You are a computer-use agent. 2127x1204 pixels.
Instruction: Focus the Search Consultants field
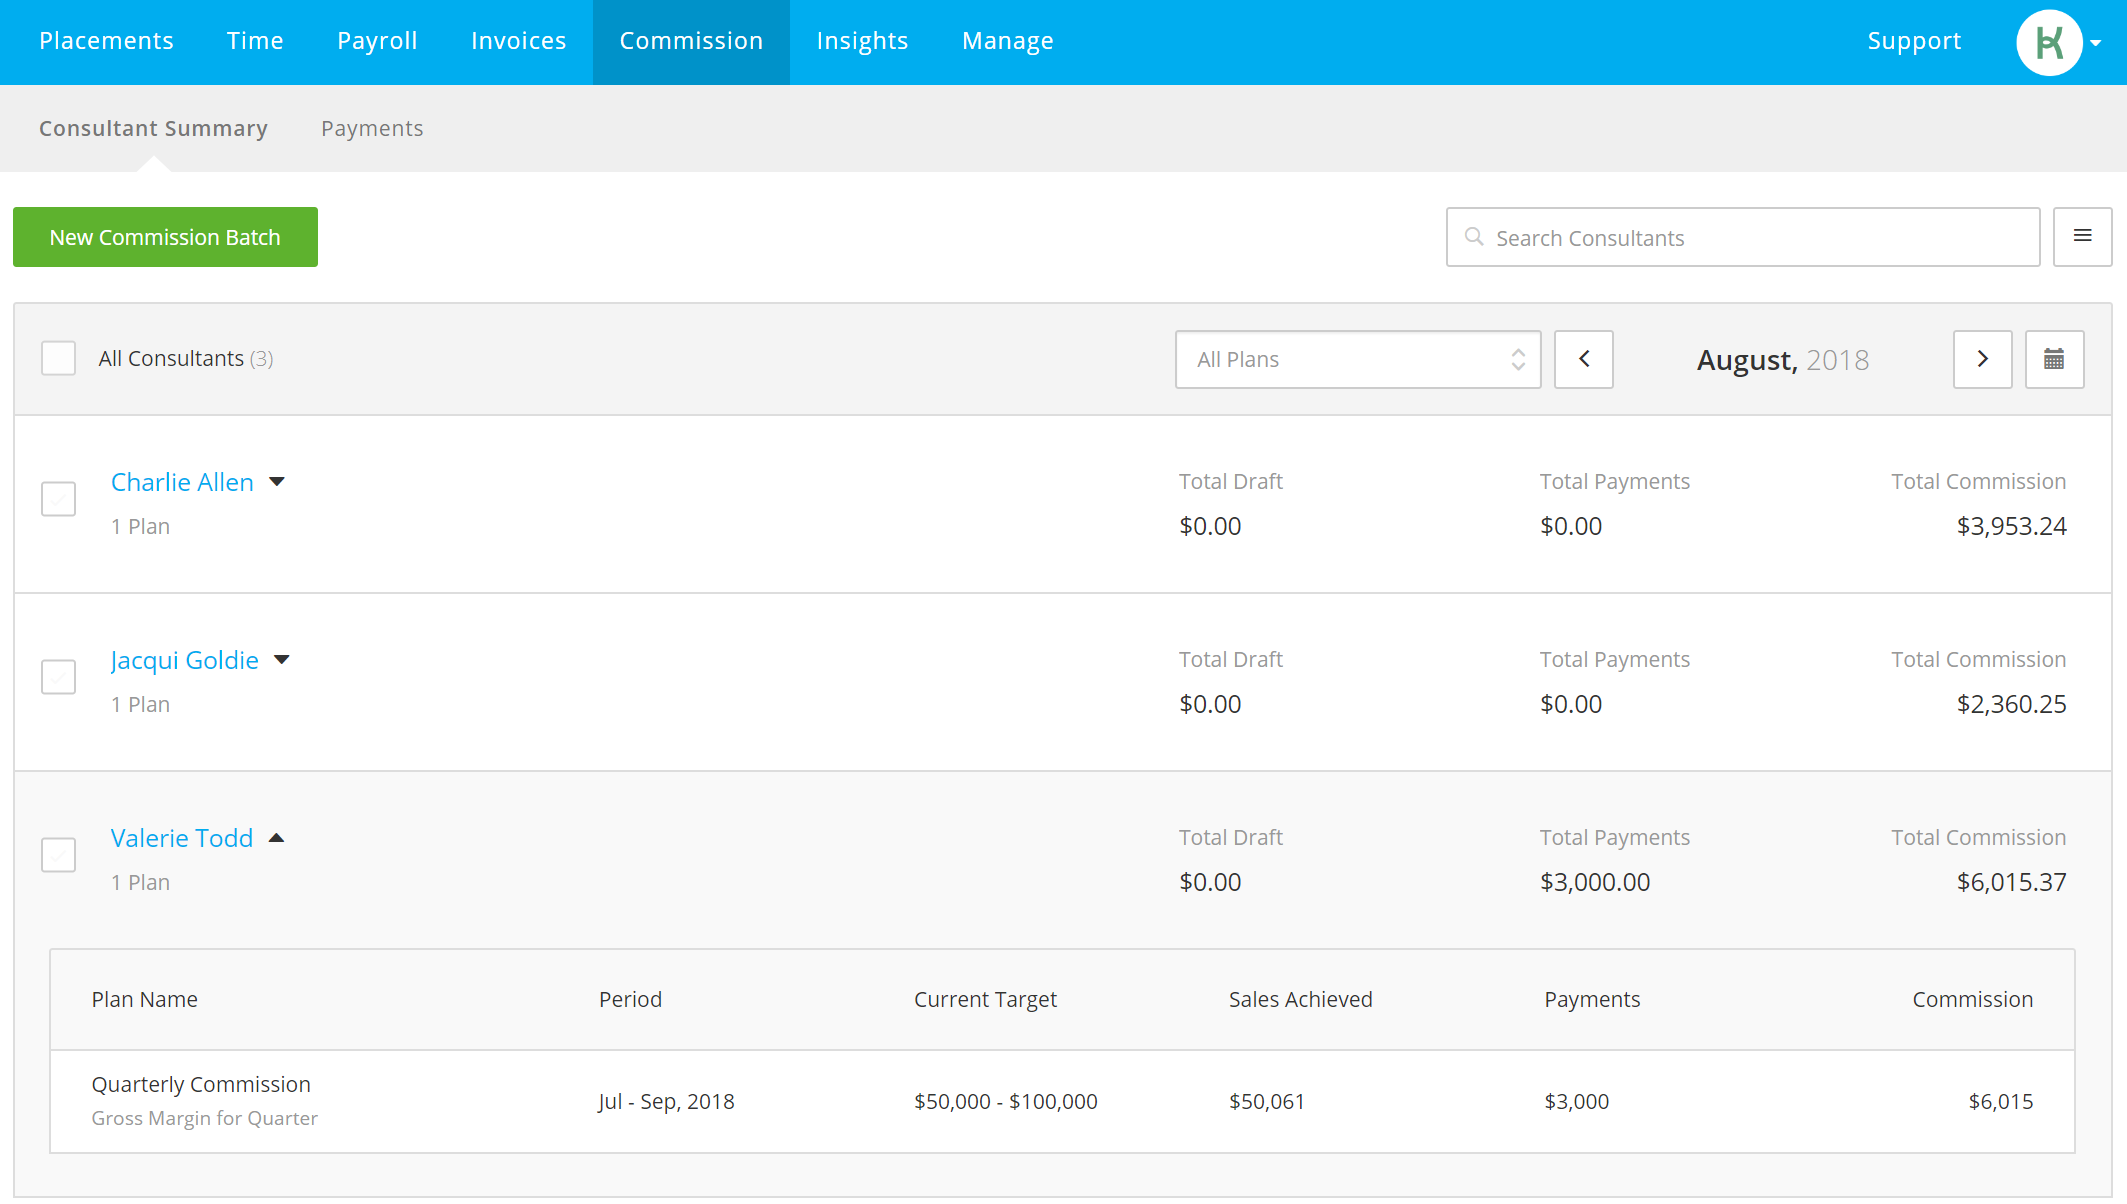1743,237
